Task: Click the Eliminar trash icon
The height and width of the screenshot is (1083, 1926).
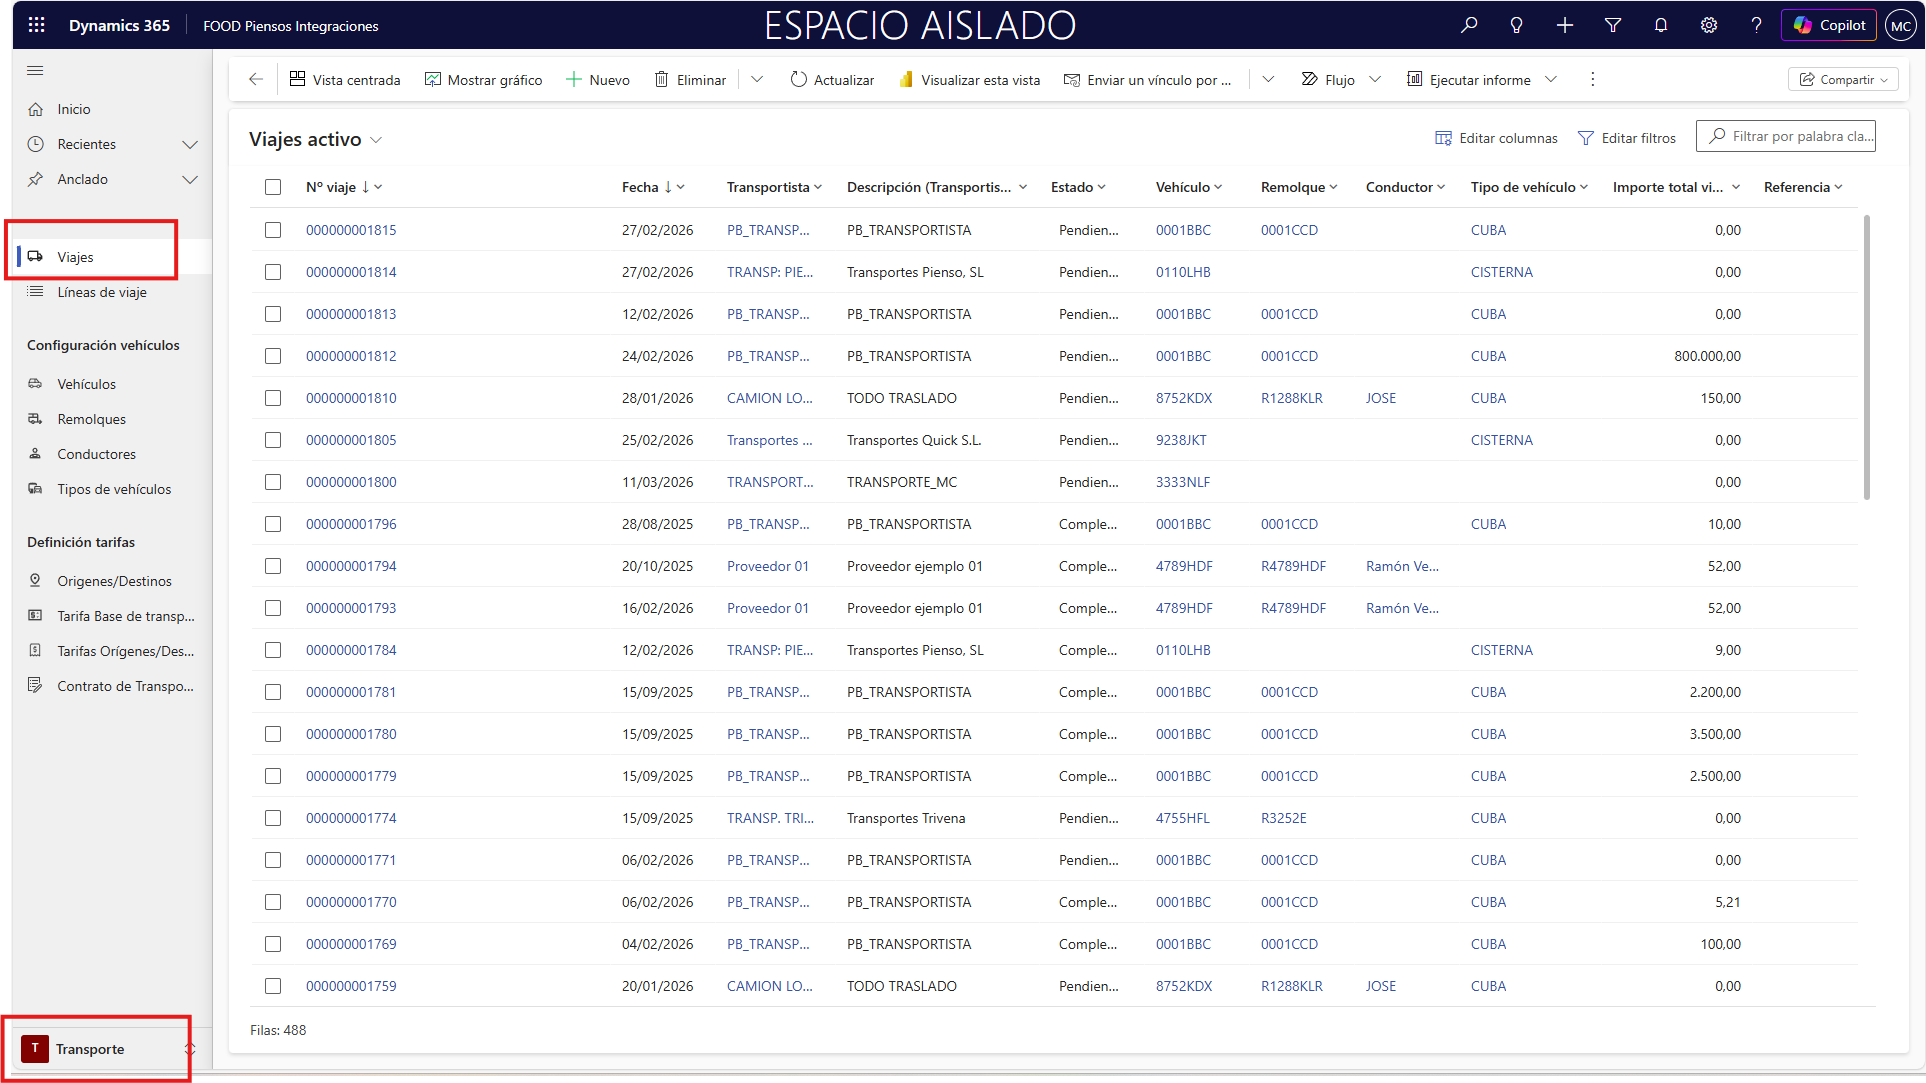Action: [x=661, y=80]
